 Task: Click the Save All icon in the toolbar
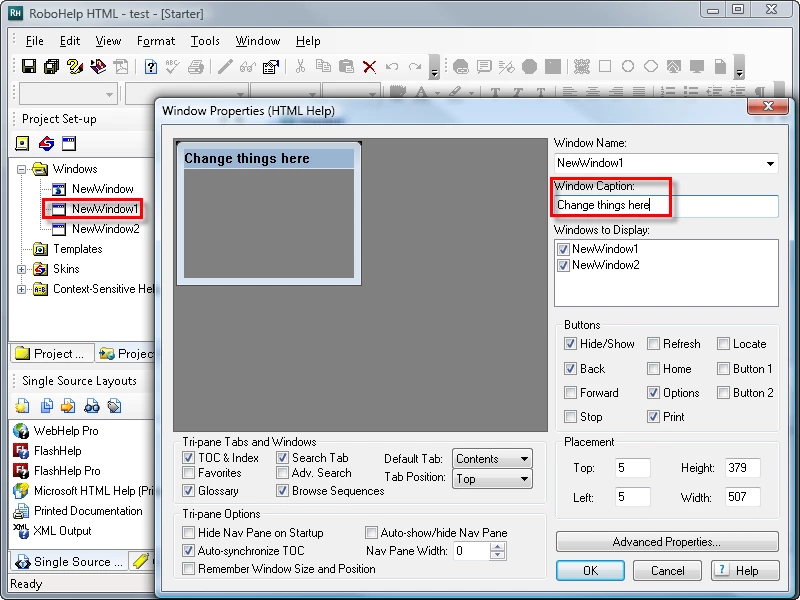point(52,66)
